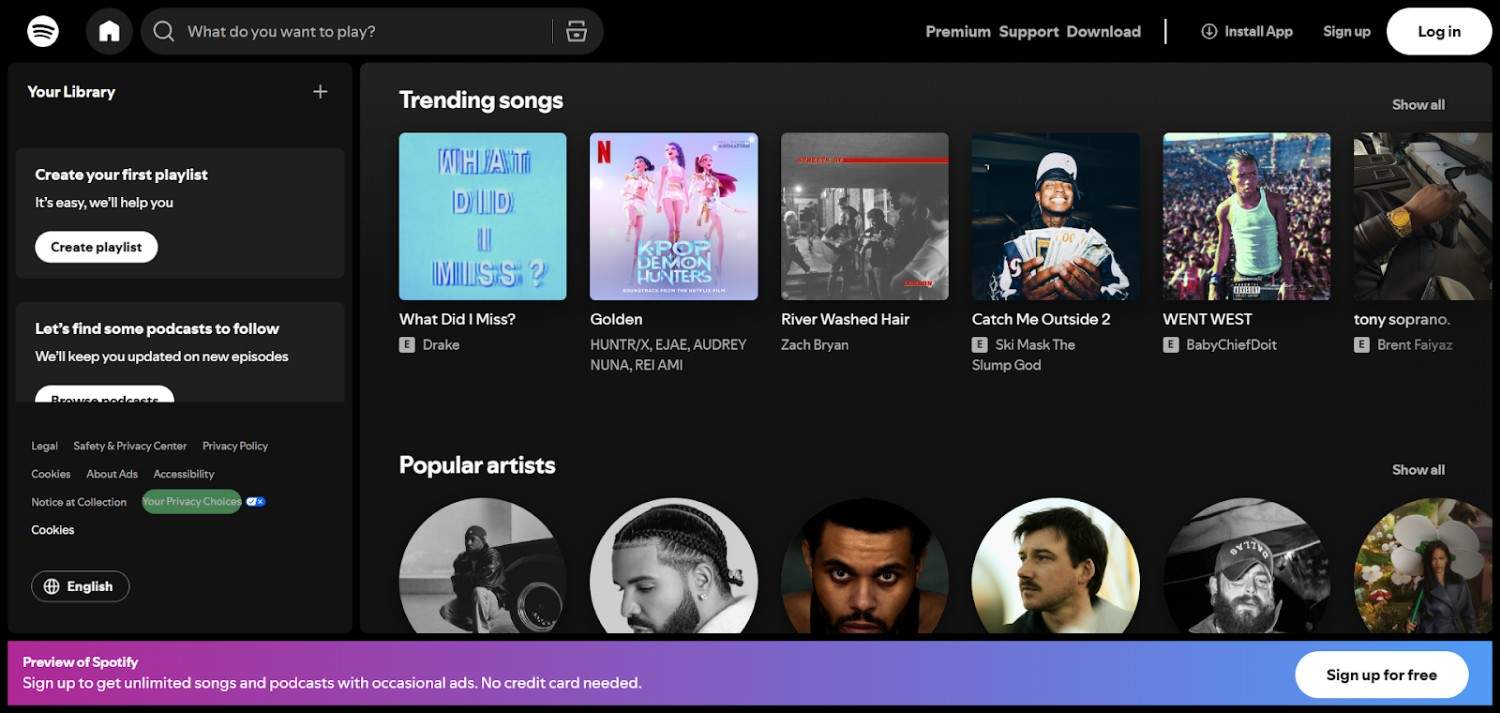The width and height of the screenshot is (1500, 713).
Task: Open the Golden album artwork
Action: pos(673,216)
